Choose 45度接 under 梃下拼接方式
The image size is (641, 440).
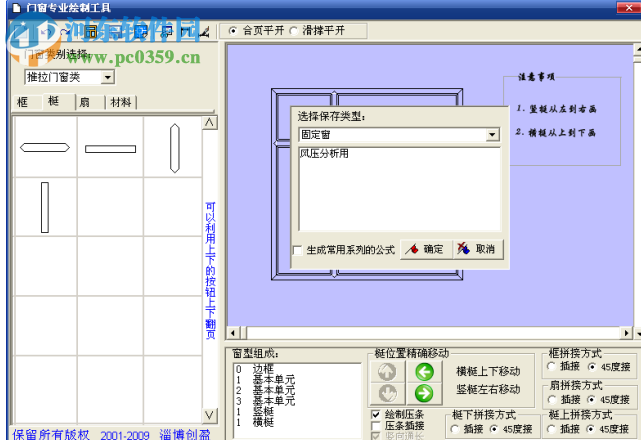coord(494,429)
